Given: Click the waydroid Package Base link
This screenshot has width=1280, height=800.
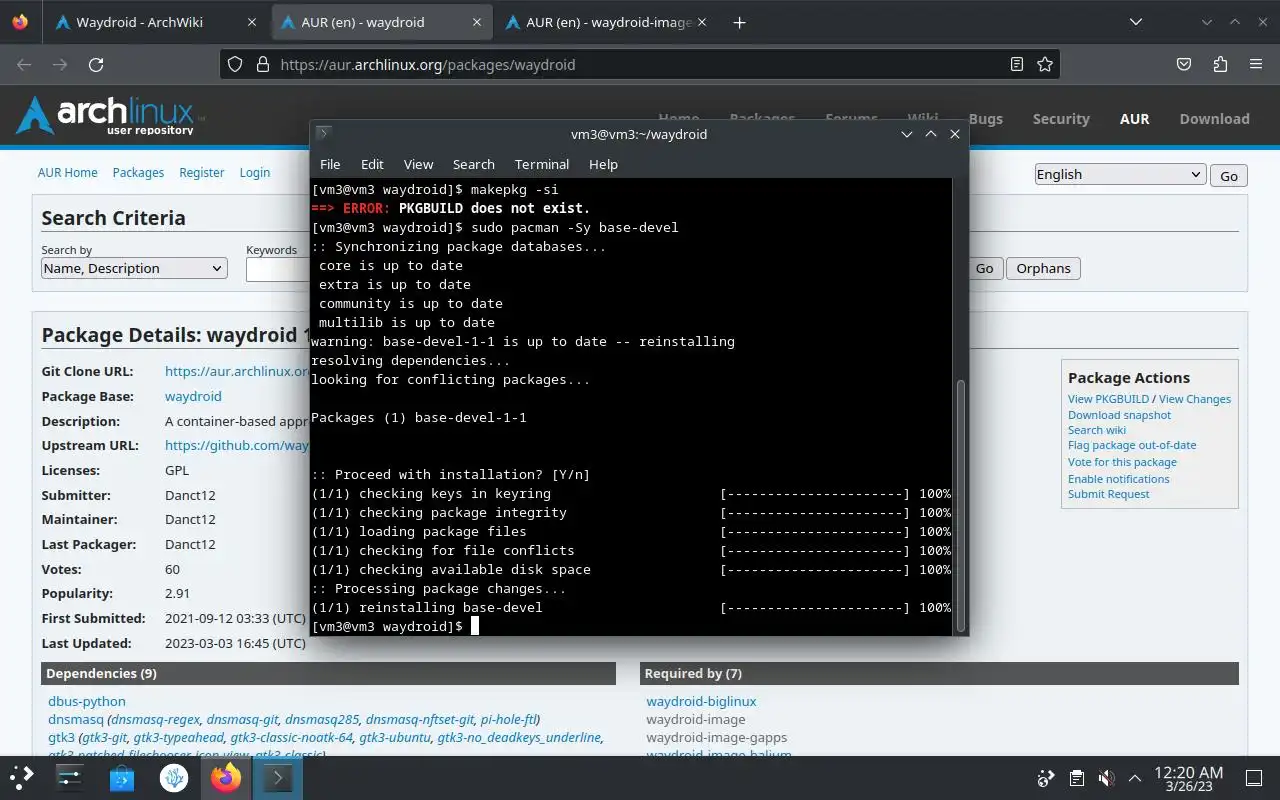Looking at the screenshot, I should click(193, 396).
